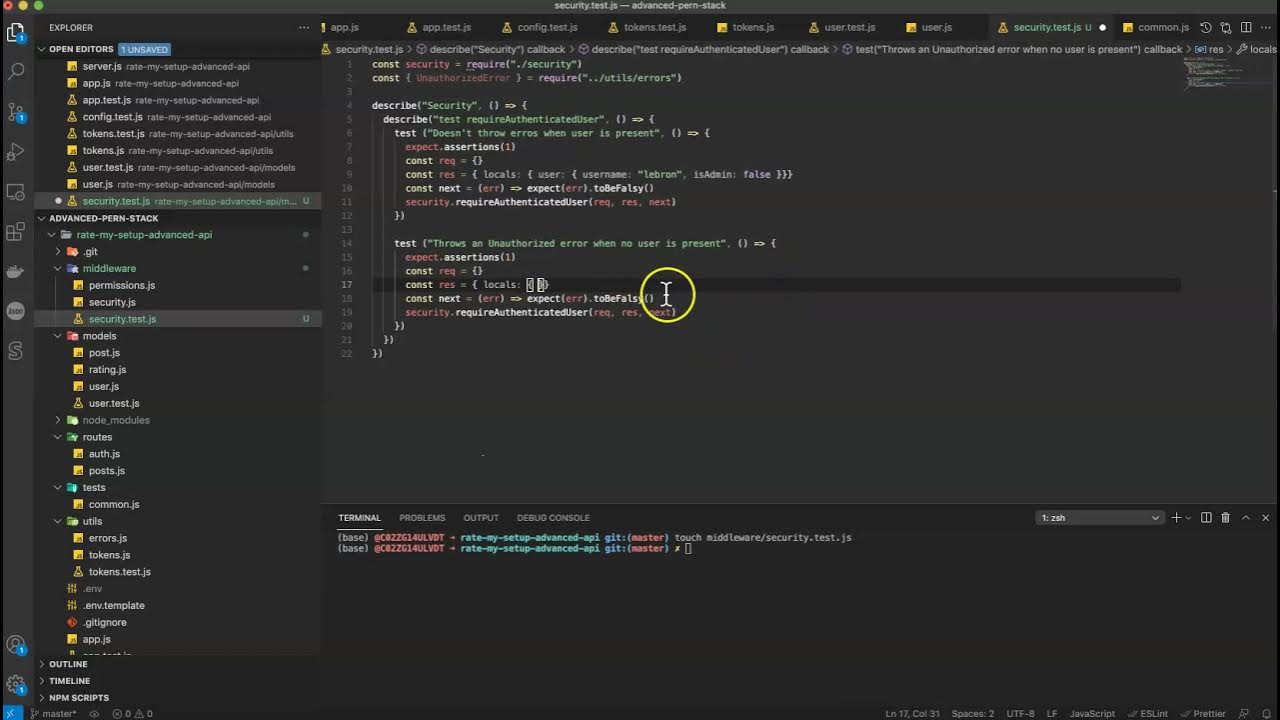Open Source Control view in activity bar

tap(16, 111)
